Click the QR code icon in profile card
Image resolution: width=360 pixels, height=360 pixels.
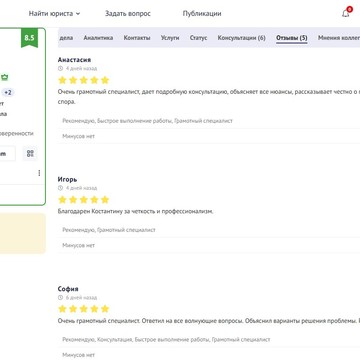(30, 154)
